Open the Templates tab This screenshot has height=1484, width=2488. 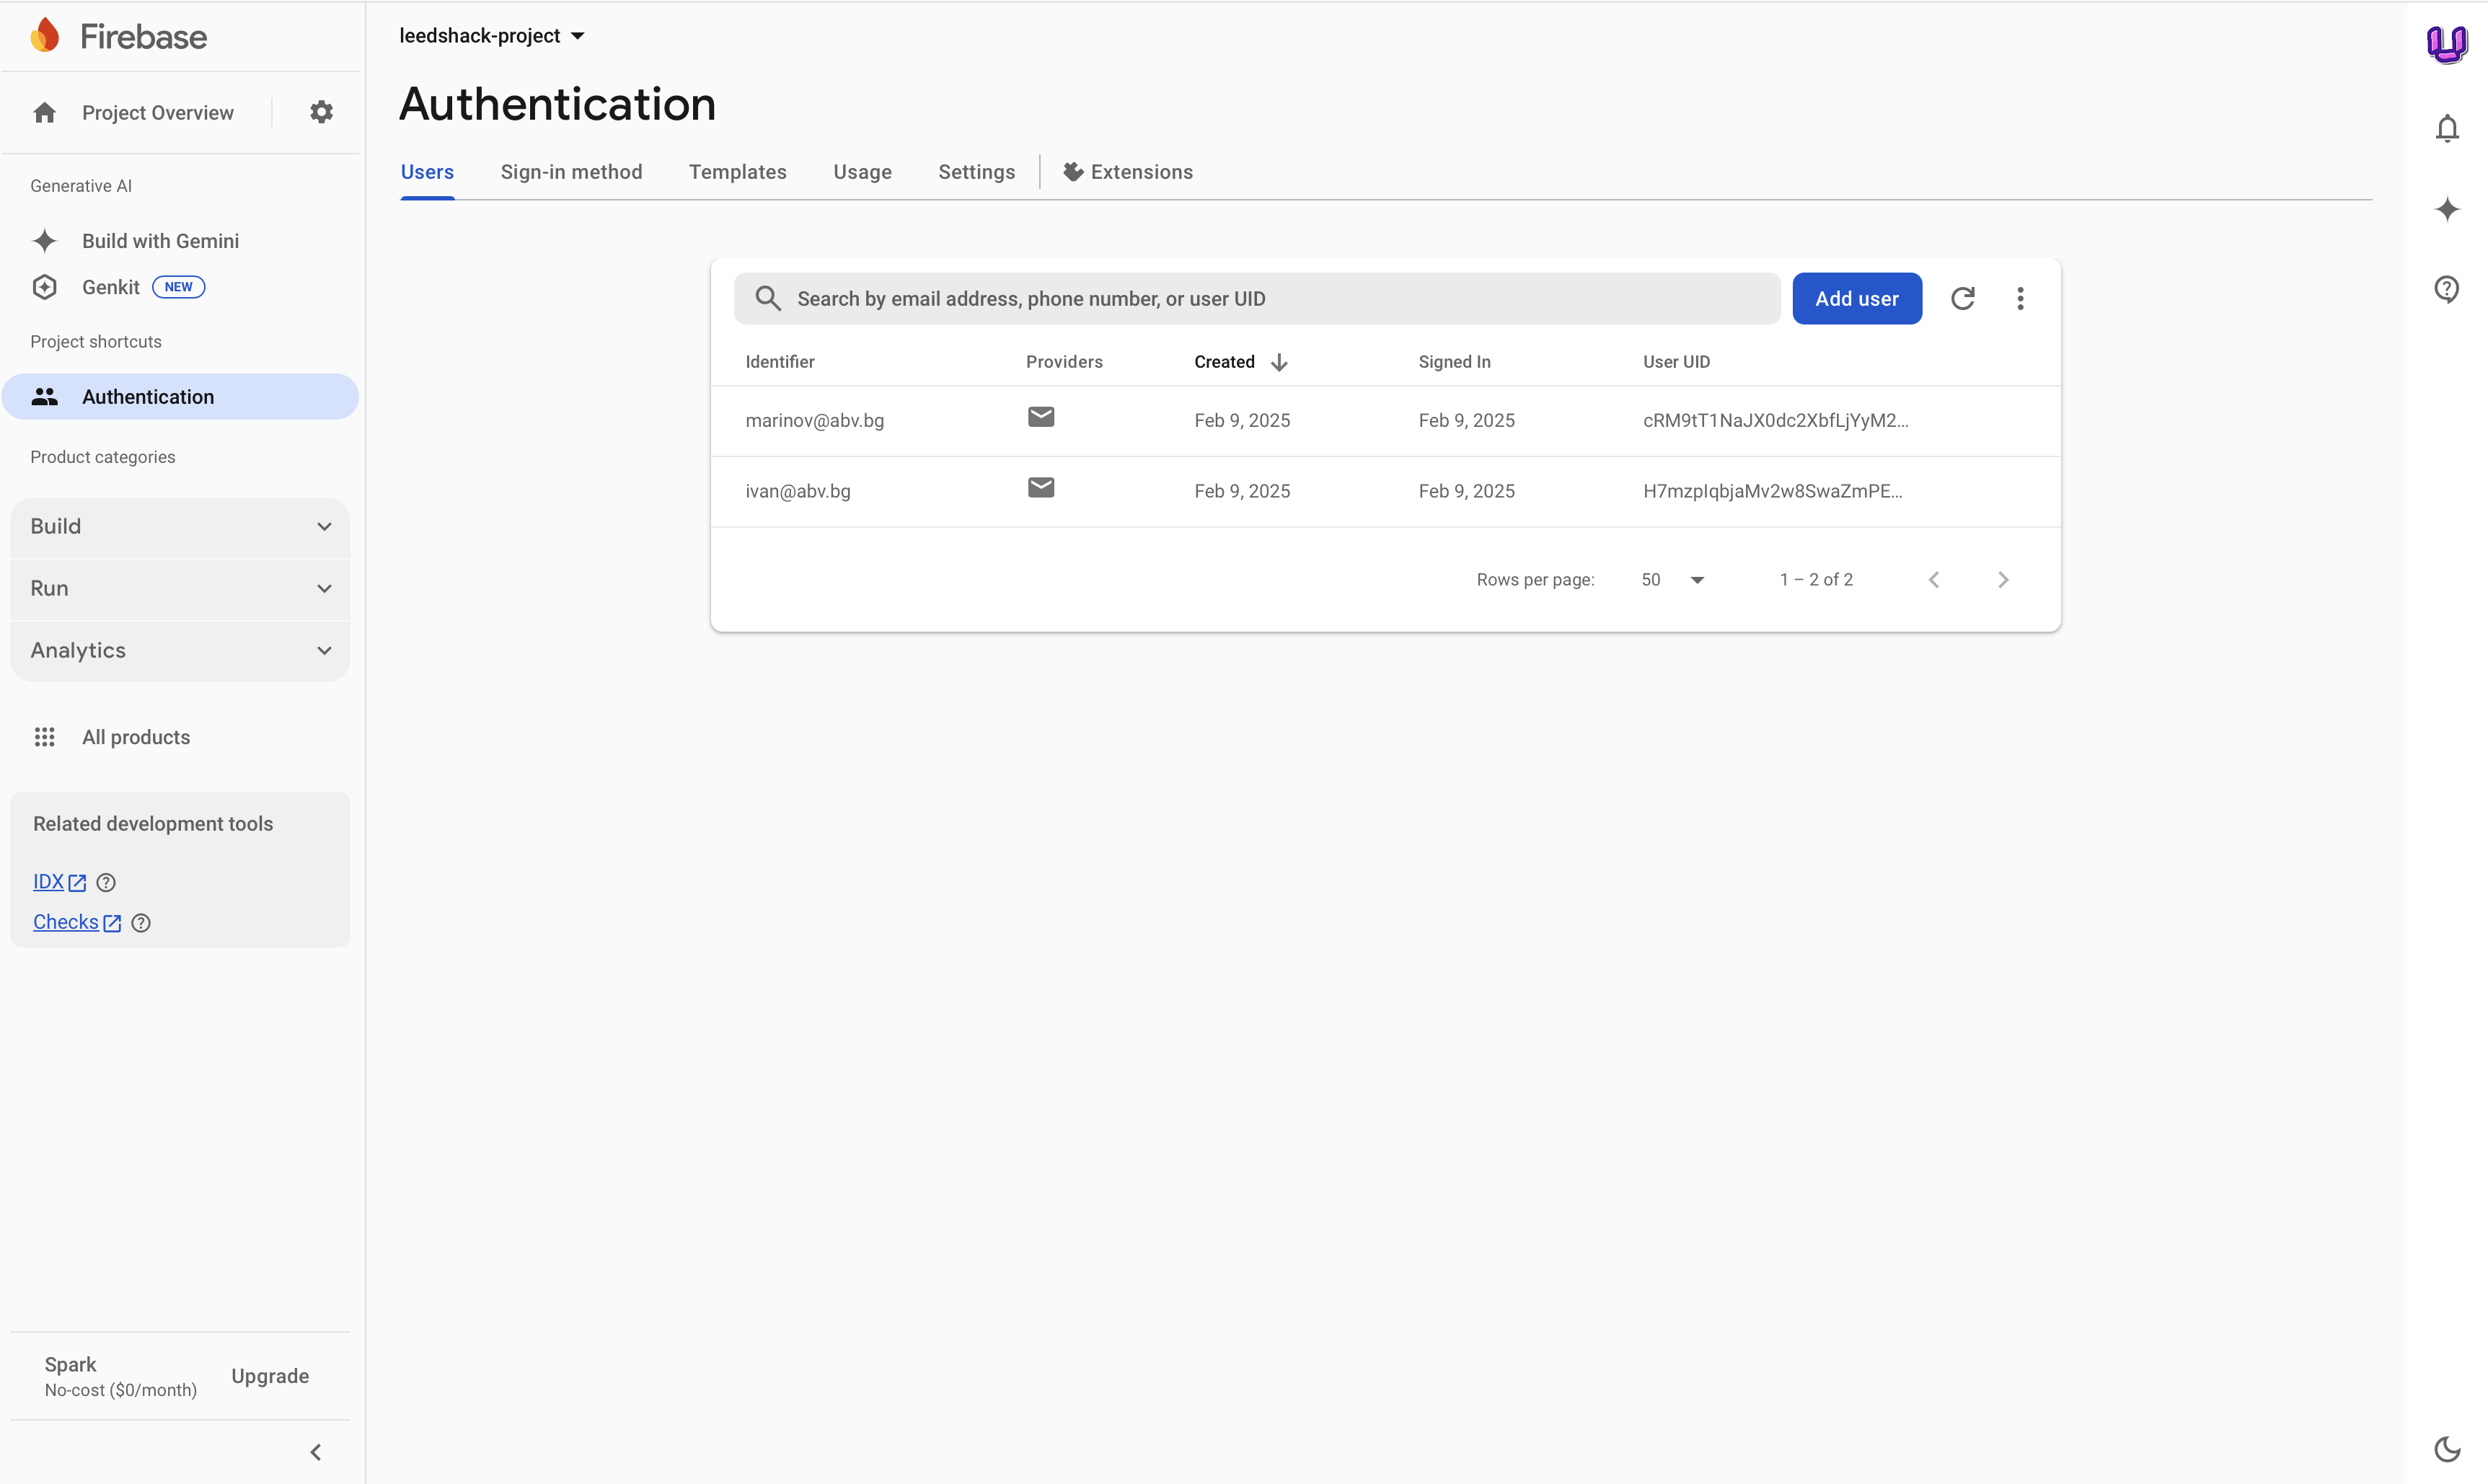coord(737,172)
